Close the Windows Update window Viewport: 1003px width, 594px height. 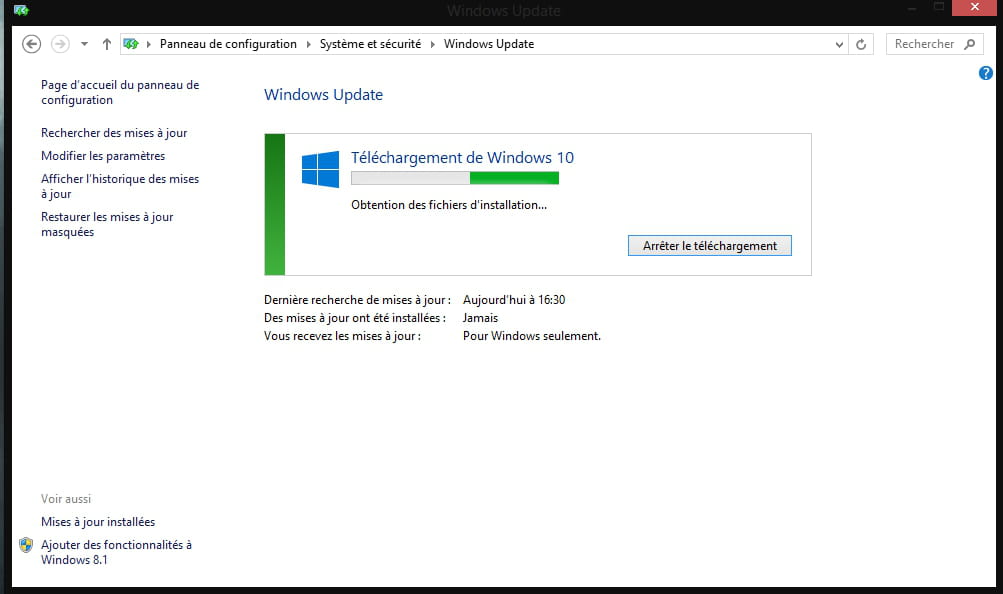point(974,8)
